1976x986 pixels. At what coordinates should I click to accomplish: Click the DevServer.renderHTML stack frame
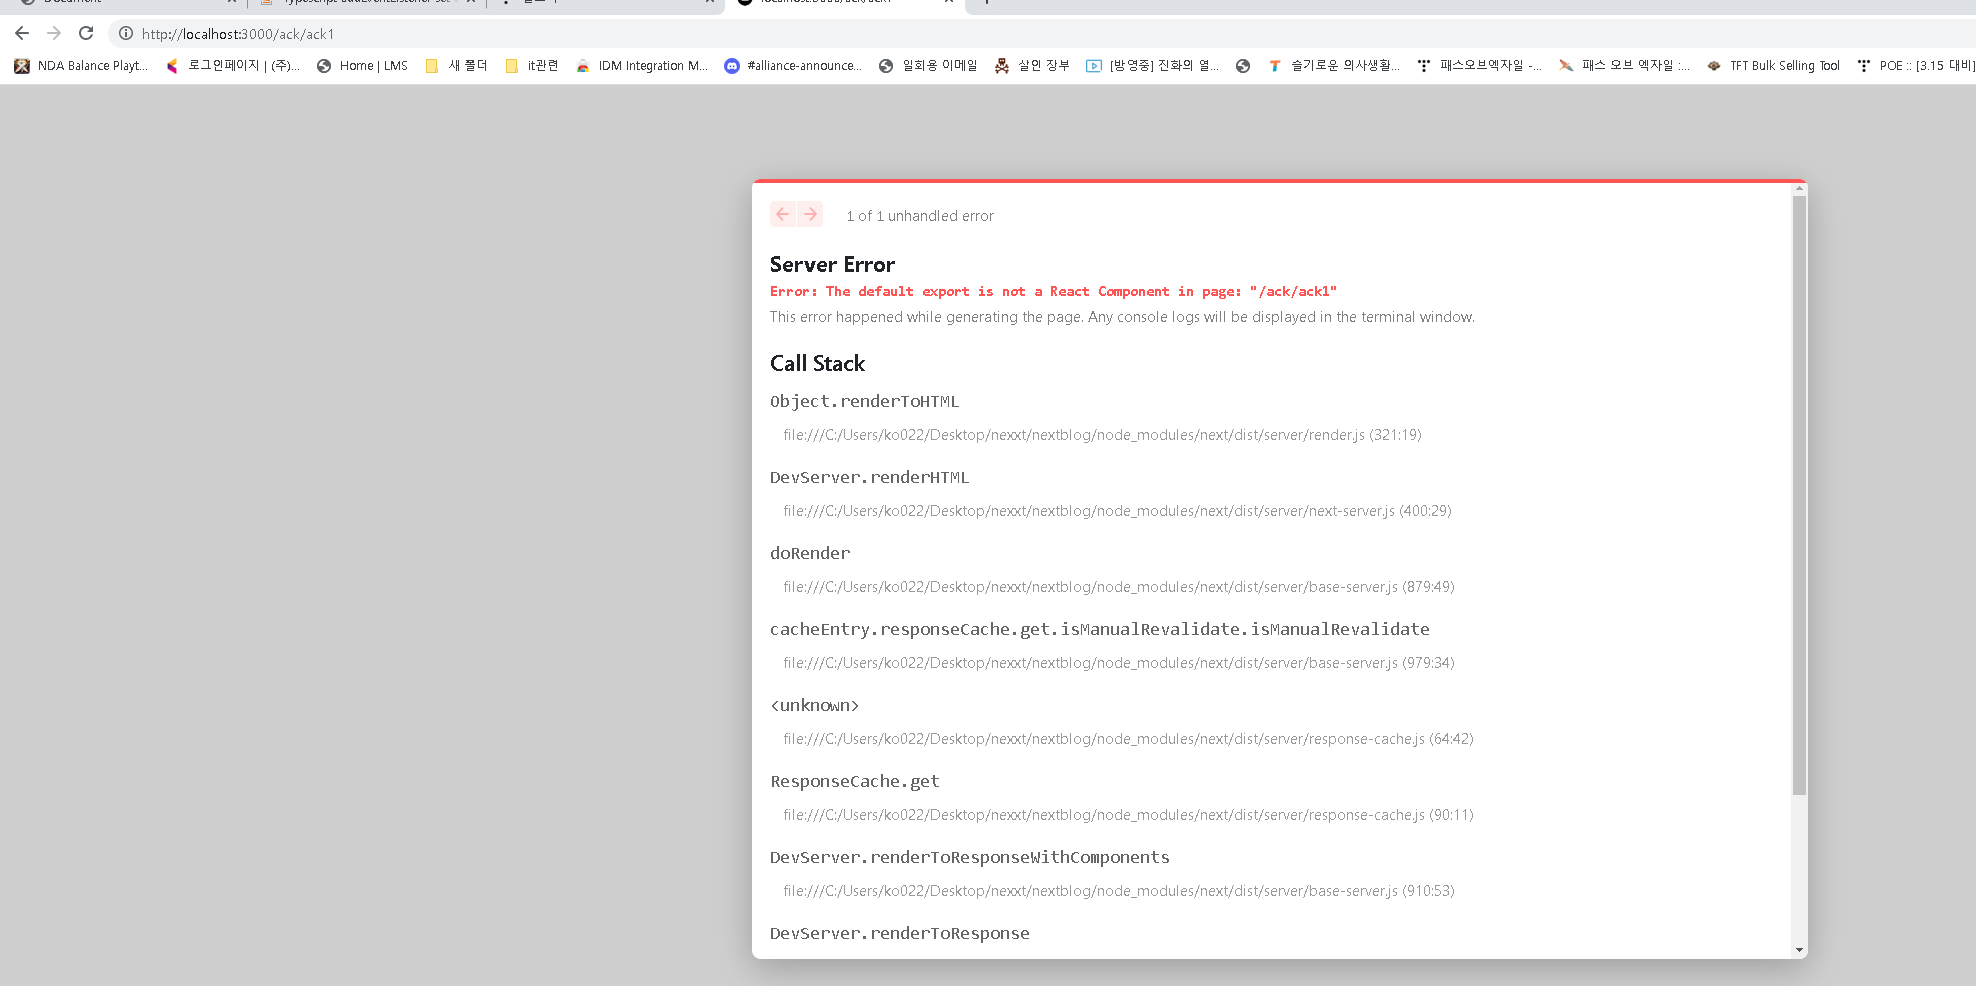click(869, 478)
